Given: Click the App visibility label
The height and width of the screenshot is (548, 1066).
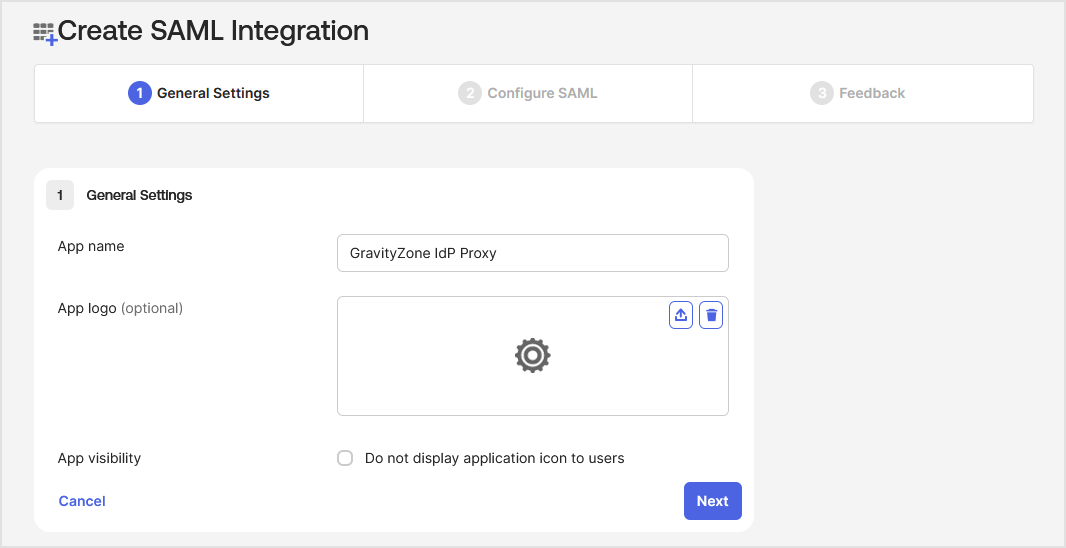Looking at the screenshot, I should pos(99,458).
